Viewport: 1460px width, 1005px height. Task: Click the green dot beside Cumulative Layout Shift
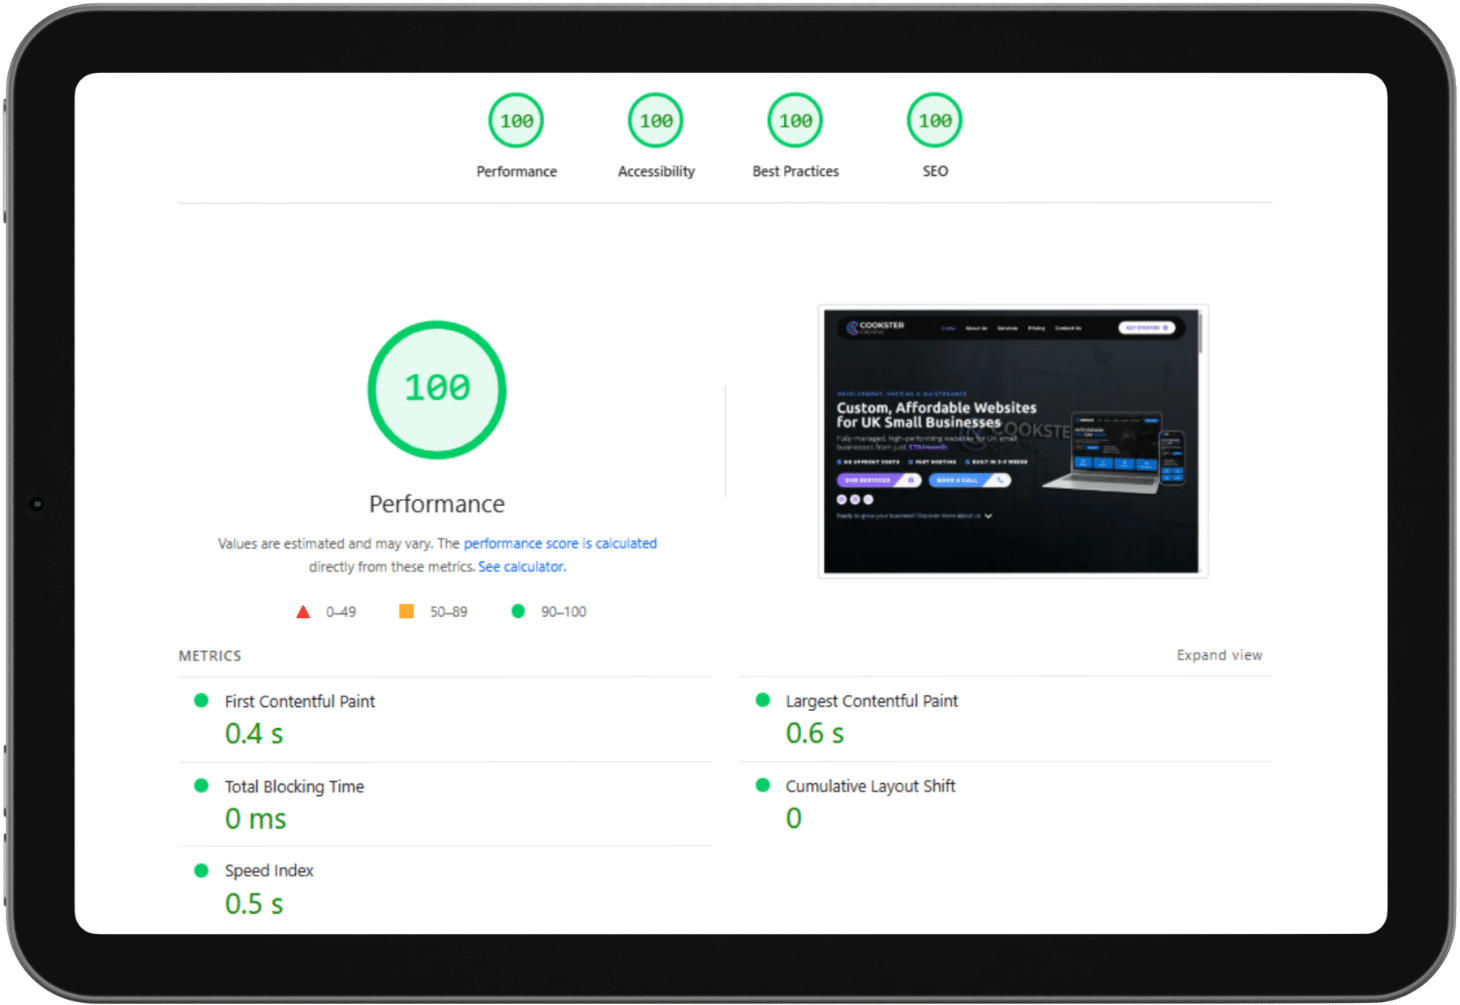pos(763,785)
